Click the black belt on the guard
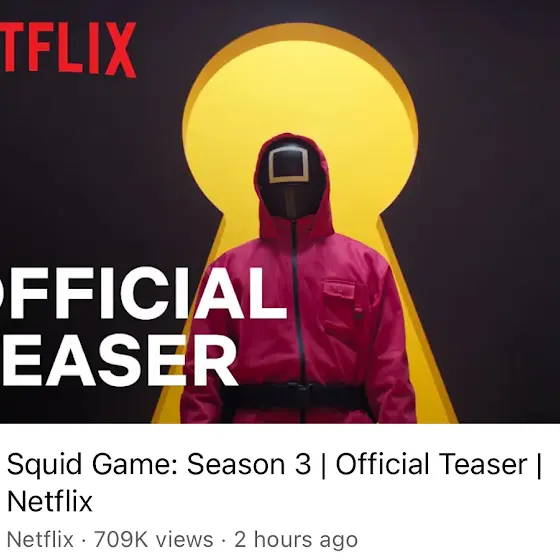 point(295,397)
